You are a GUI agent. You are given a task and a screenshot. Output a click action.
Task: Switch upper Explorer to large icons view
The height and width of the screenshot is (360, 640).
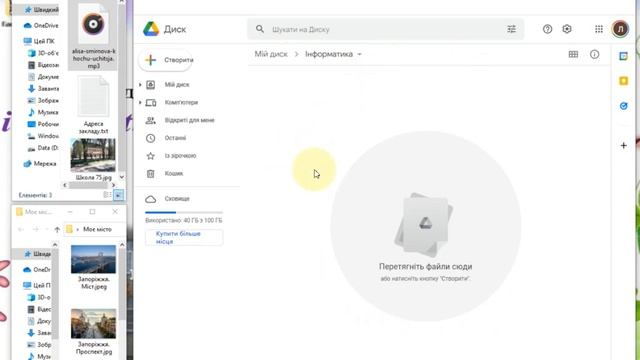118,195
